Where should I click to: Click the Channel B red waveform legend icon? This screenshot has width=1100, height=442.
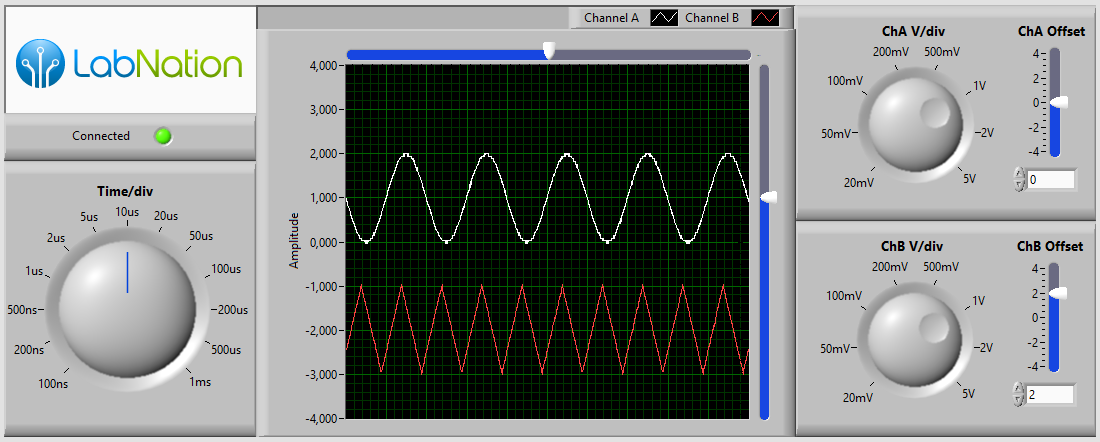pyautogui.click(x=765, y=18)
